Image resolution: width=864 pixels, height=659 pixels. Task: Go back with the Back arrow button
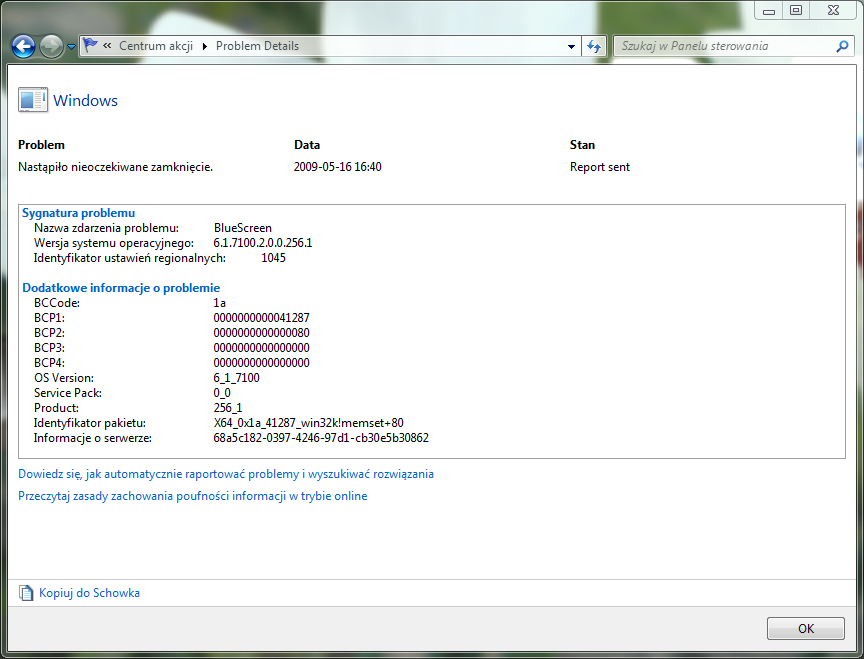click(x=23, y=47)
